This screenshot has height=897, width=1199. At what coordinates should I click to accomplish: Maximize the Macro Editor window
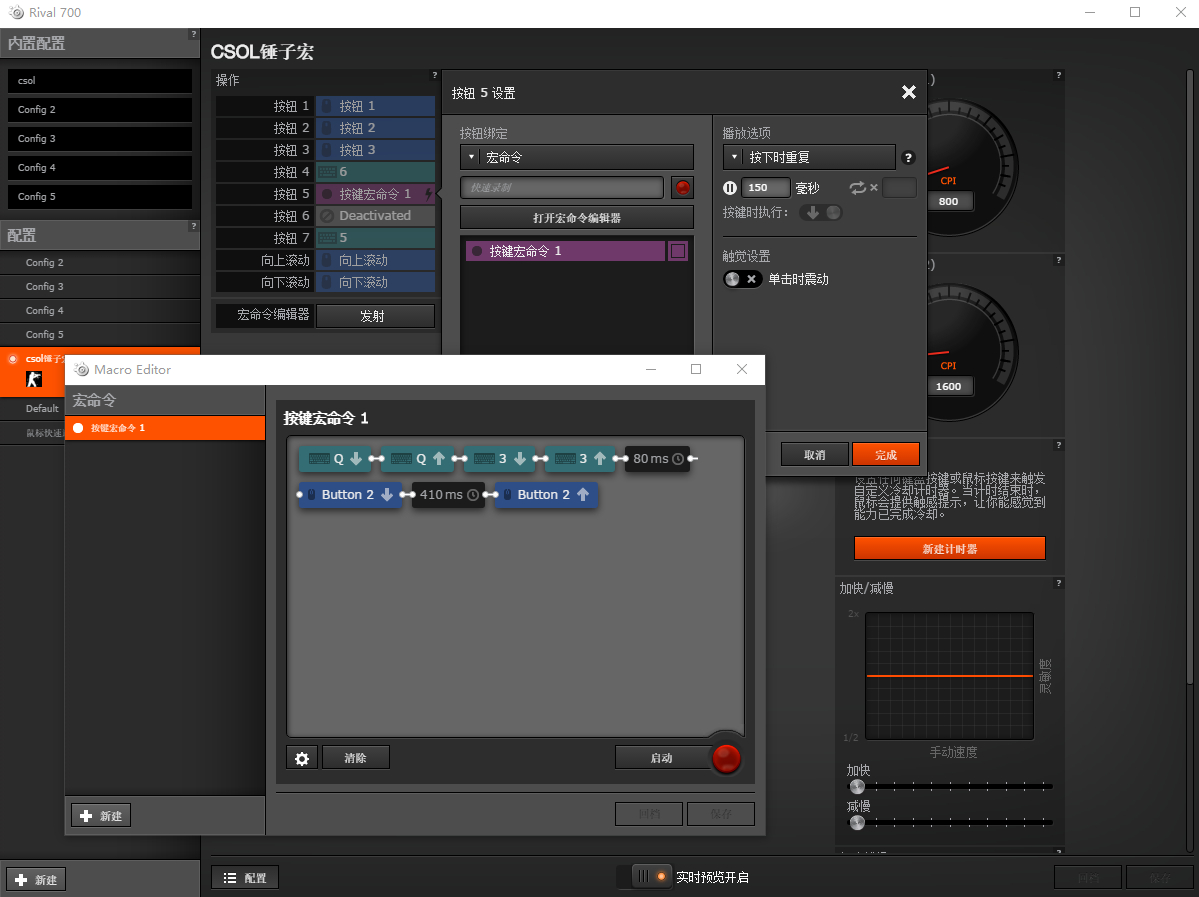pyautogui.click(x=696, y=369)
